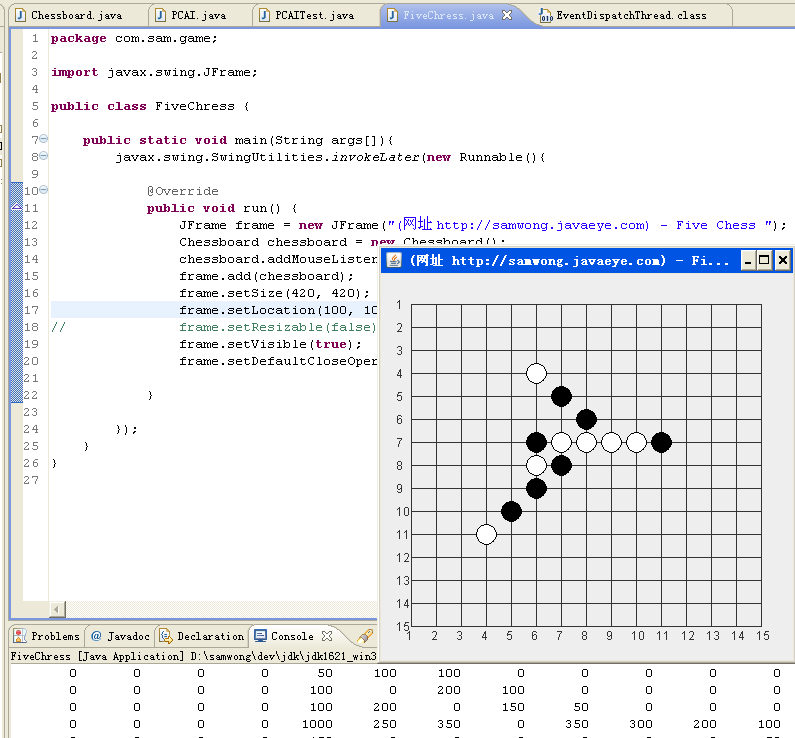795x738 pixels.
Task: Close the FiveChress.java editor tab
Action: pyautogui.click(x=507, y=16)
